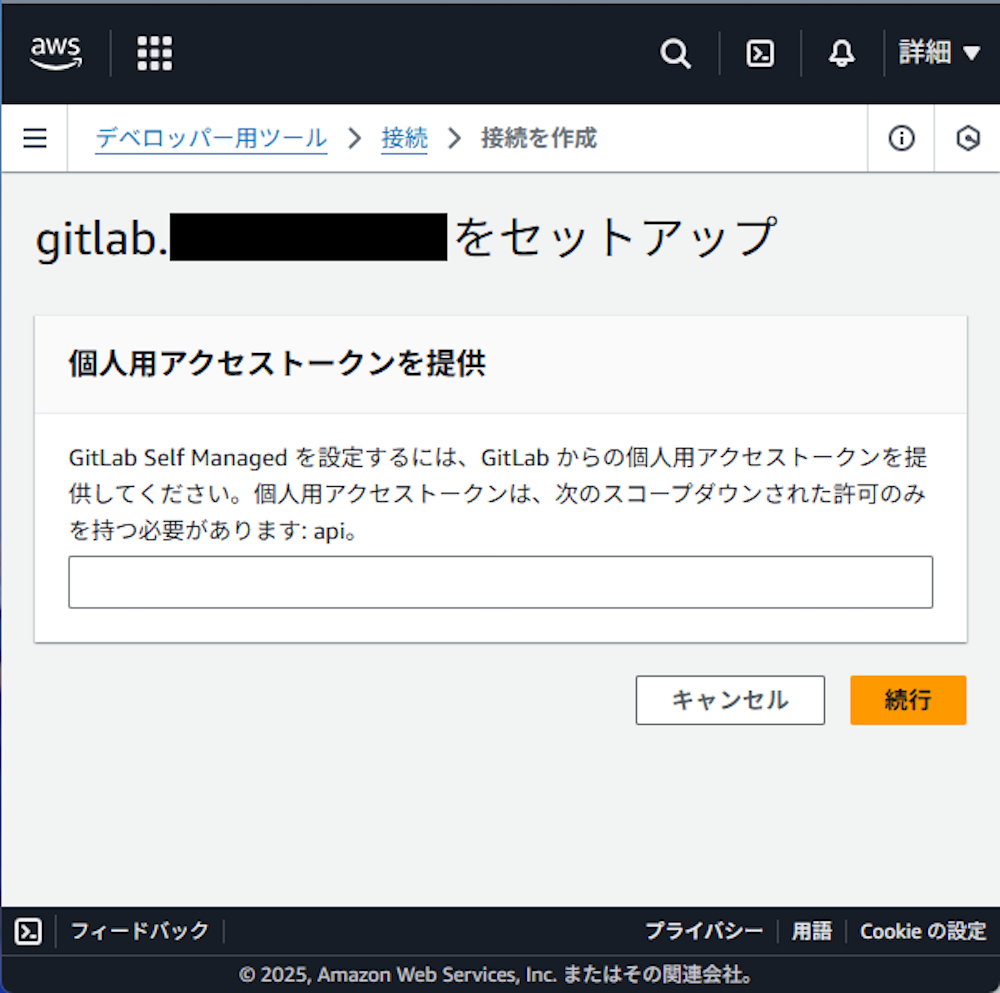Click the キャンセル button
Screen dimensions: 1000x993
(730, 700)
